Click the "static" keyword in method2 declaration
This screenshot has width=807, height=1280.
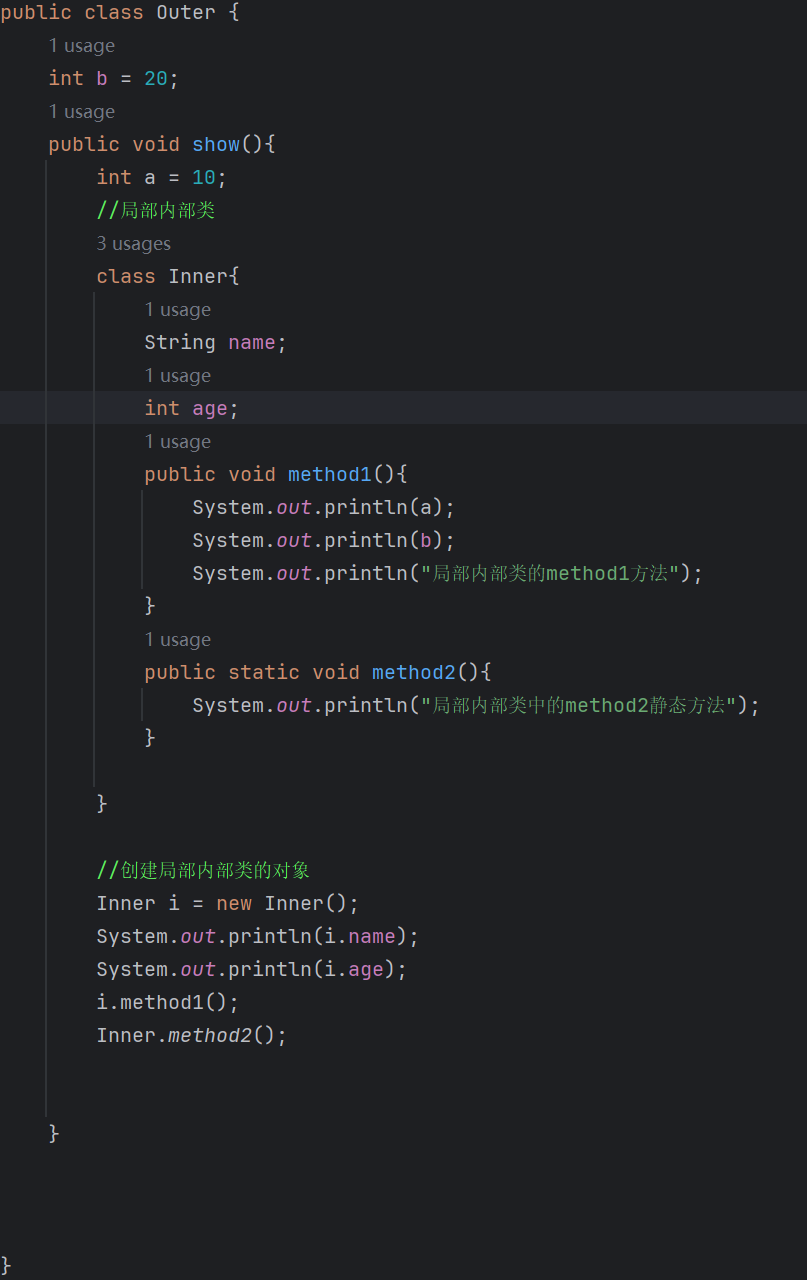264,673
